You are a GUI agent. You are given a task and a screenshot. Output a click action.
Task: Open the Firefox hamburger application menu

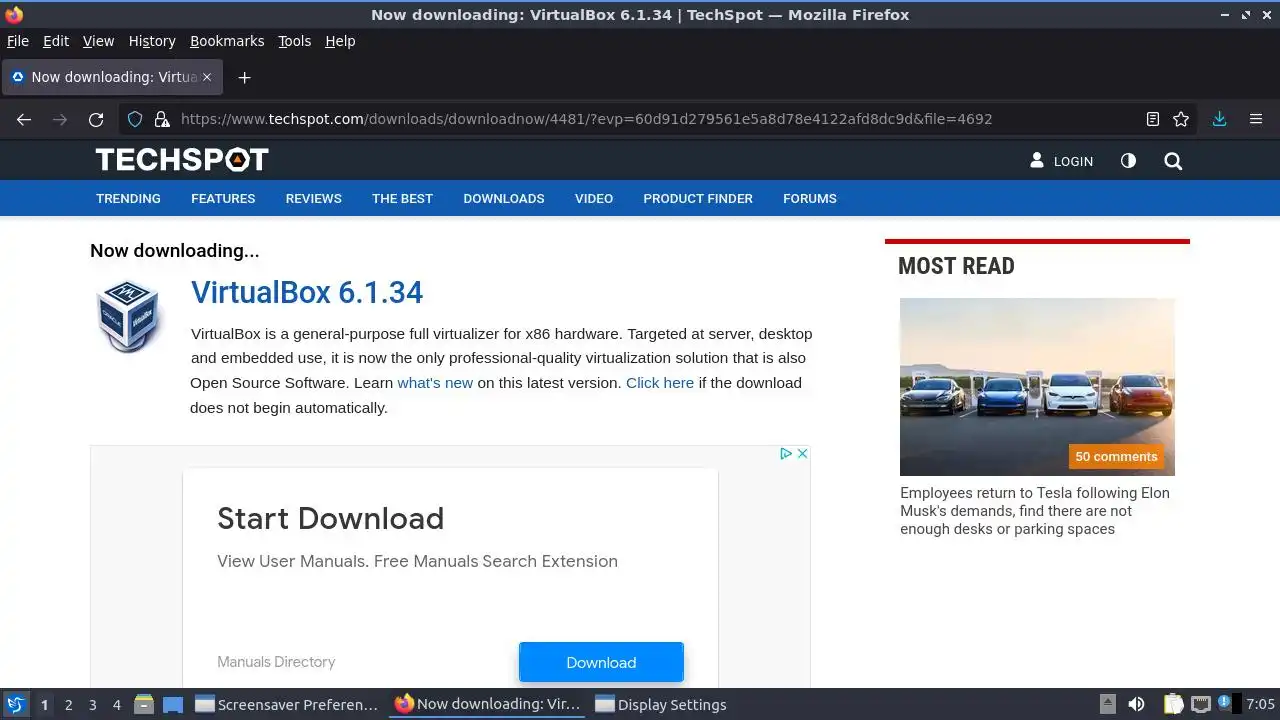tap(1256, 119)
